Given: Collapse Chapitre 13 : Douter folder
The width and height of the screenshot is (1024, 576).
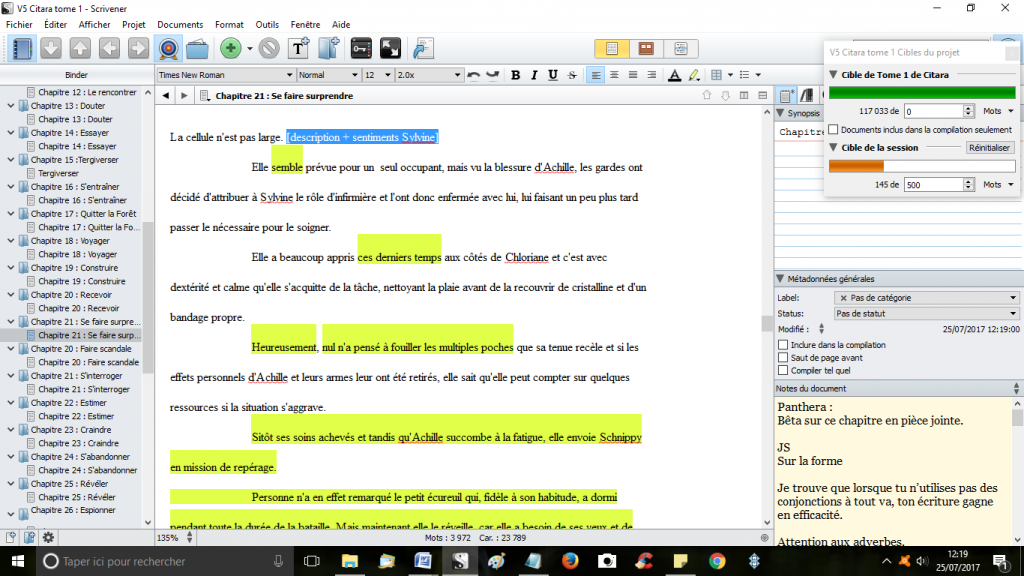Looking at the screenshot, I should [11, 106].
